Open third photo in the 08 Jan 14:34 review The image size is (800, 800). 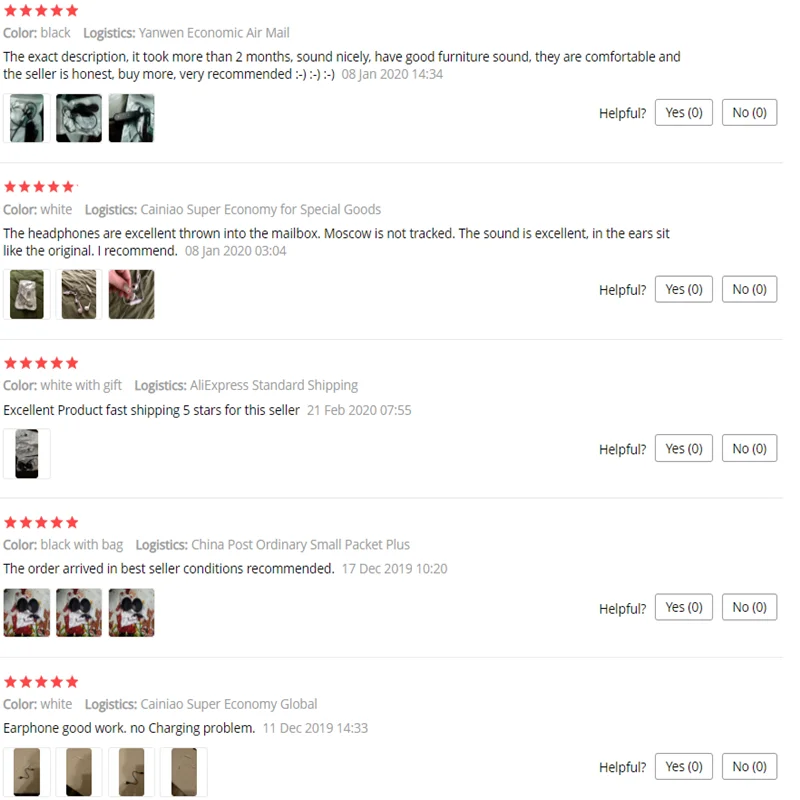pos(131,118)
